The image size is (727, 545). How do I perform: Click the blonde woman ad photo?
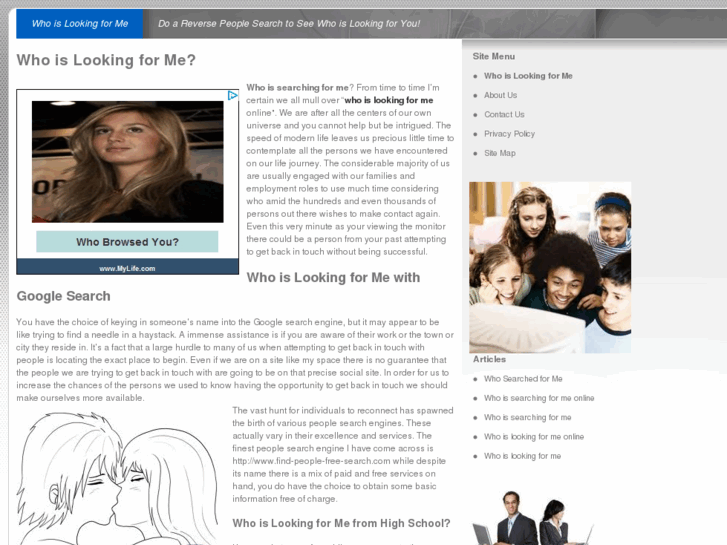tap(128, 161)
